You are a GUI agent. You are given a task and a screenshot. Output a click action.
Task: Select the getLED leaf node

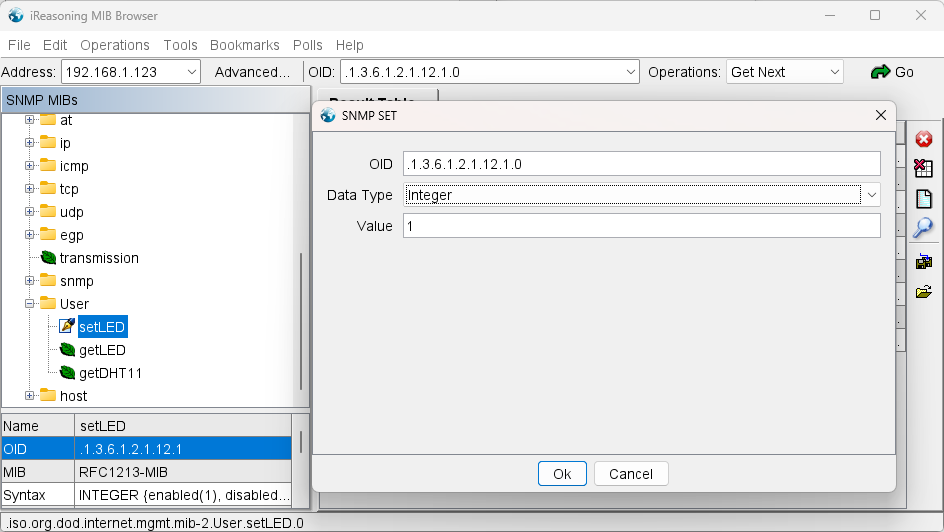coord(101,350)
